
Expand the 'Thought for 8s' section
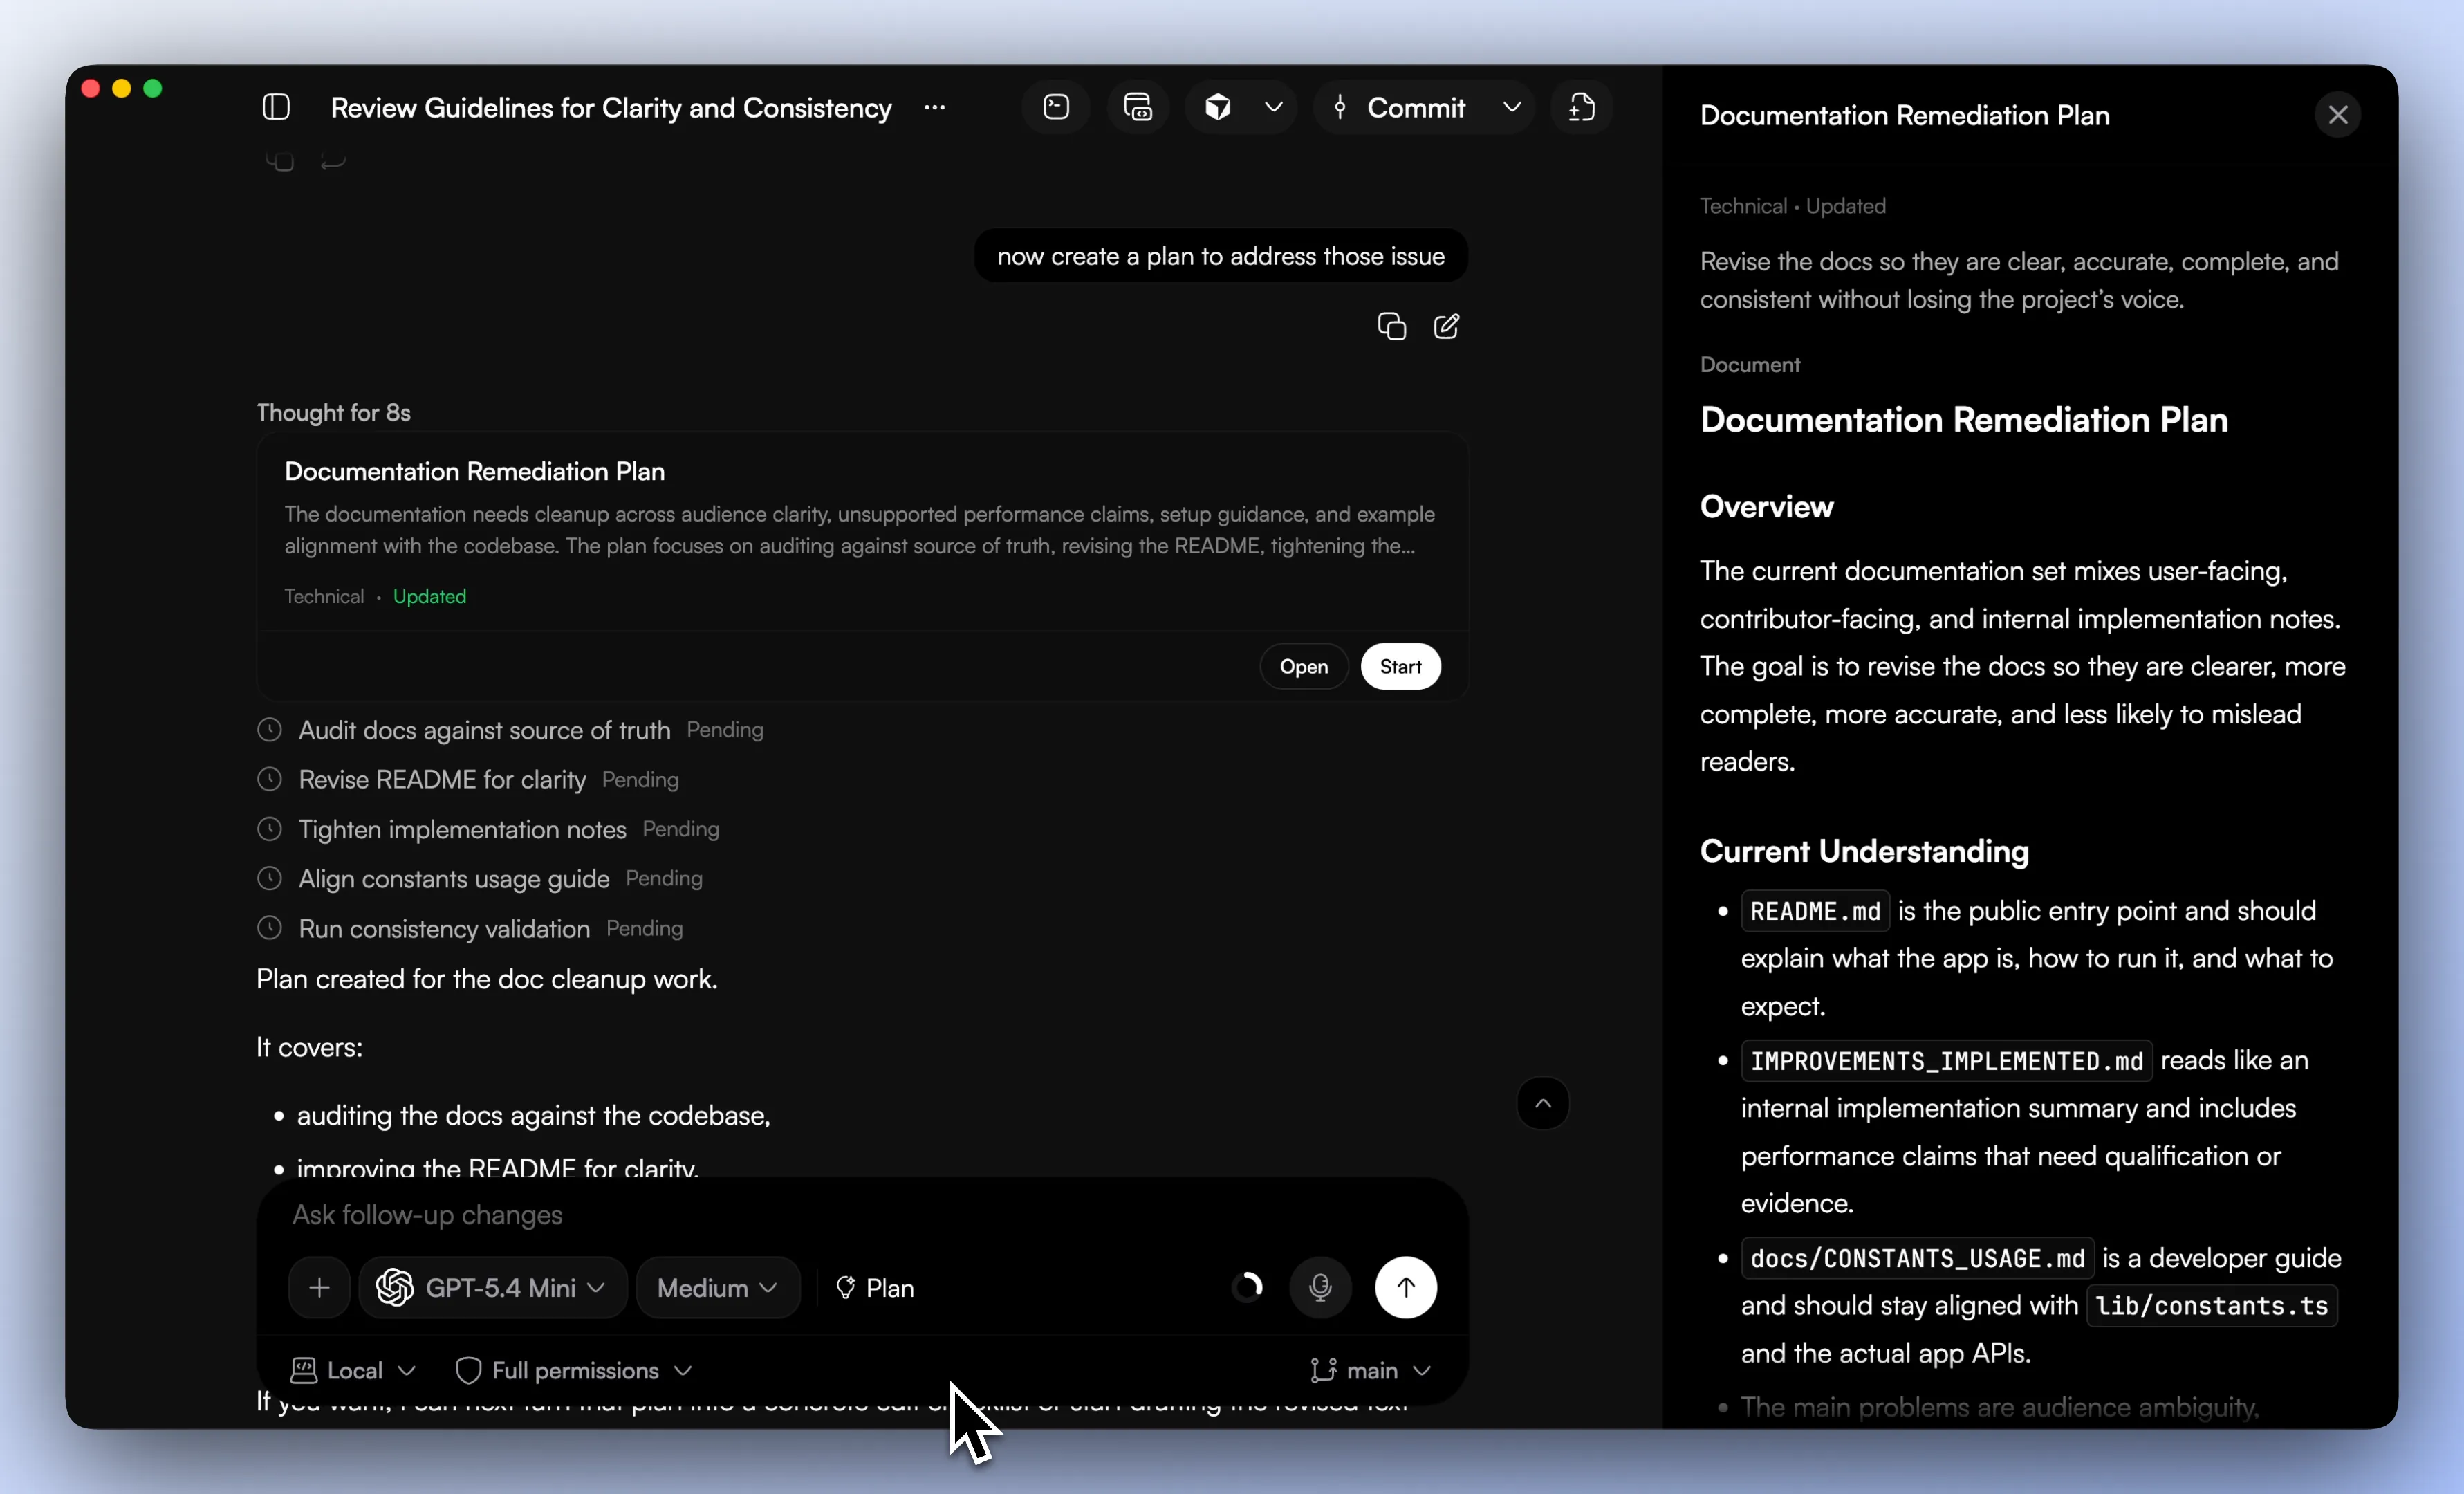333,412
